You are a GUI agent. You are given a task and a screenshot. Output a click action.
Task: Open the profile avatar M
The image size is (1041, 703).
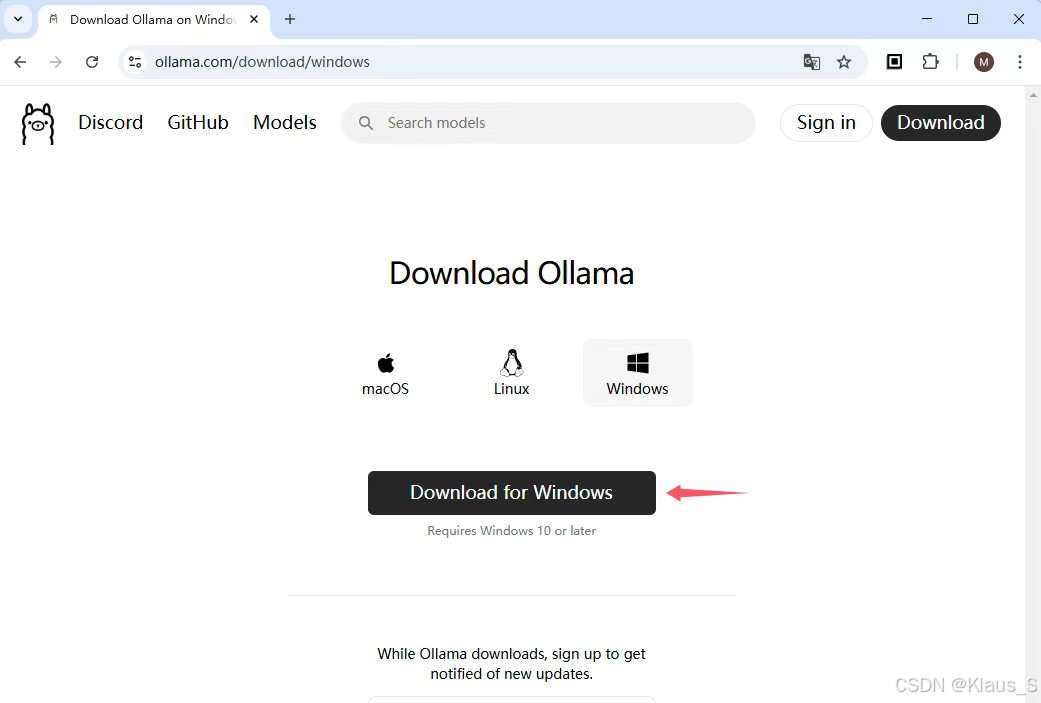coord(984,62)
